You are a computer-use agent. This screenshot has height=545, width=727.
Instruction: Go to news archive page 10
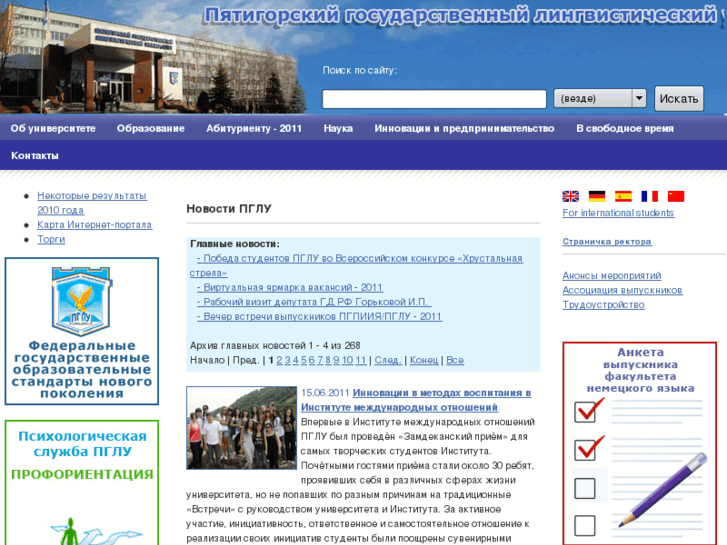347,360
